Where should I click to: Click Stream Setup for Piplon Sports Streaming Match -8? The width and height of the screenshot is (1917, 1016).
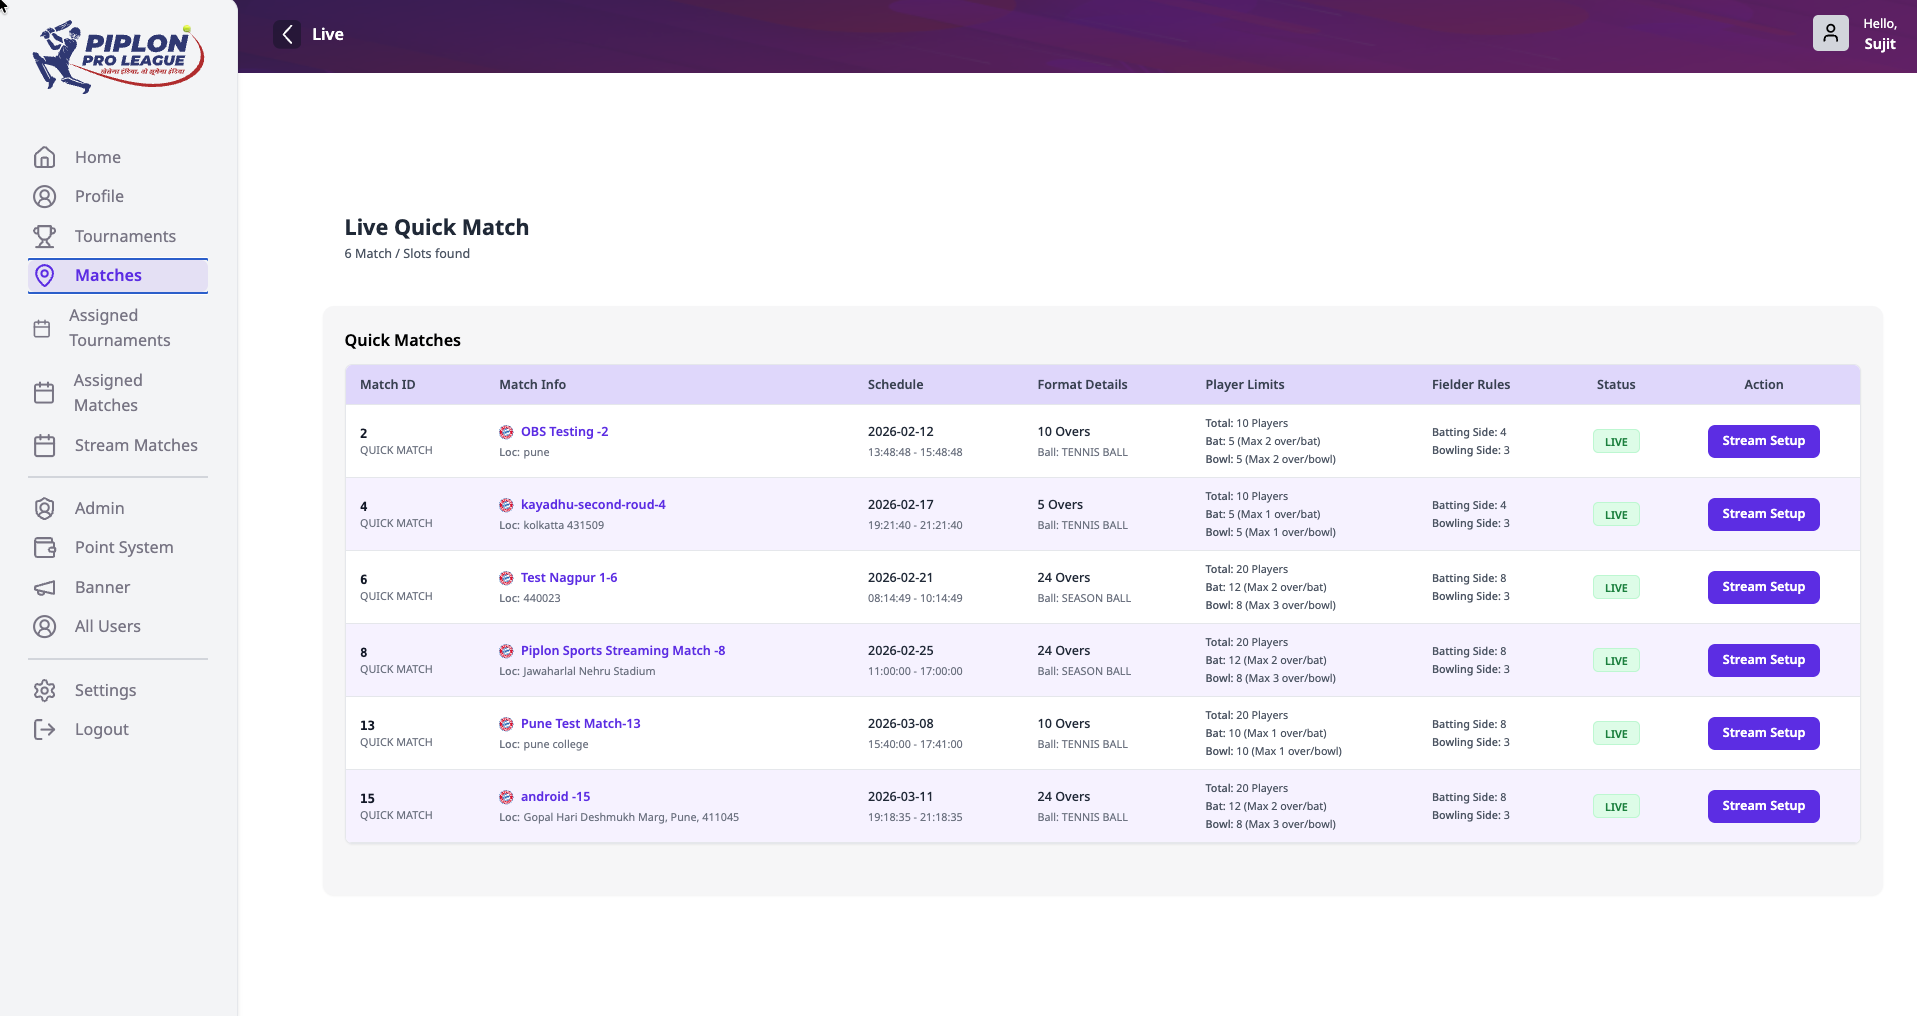coord(1763,660)
